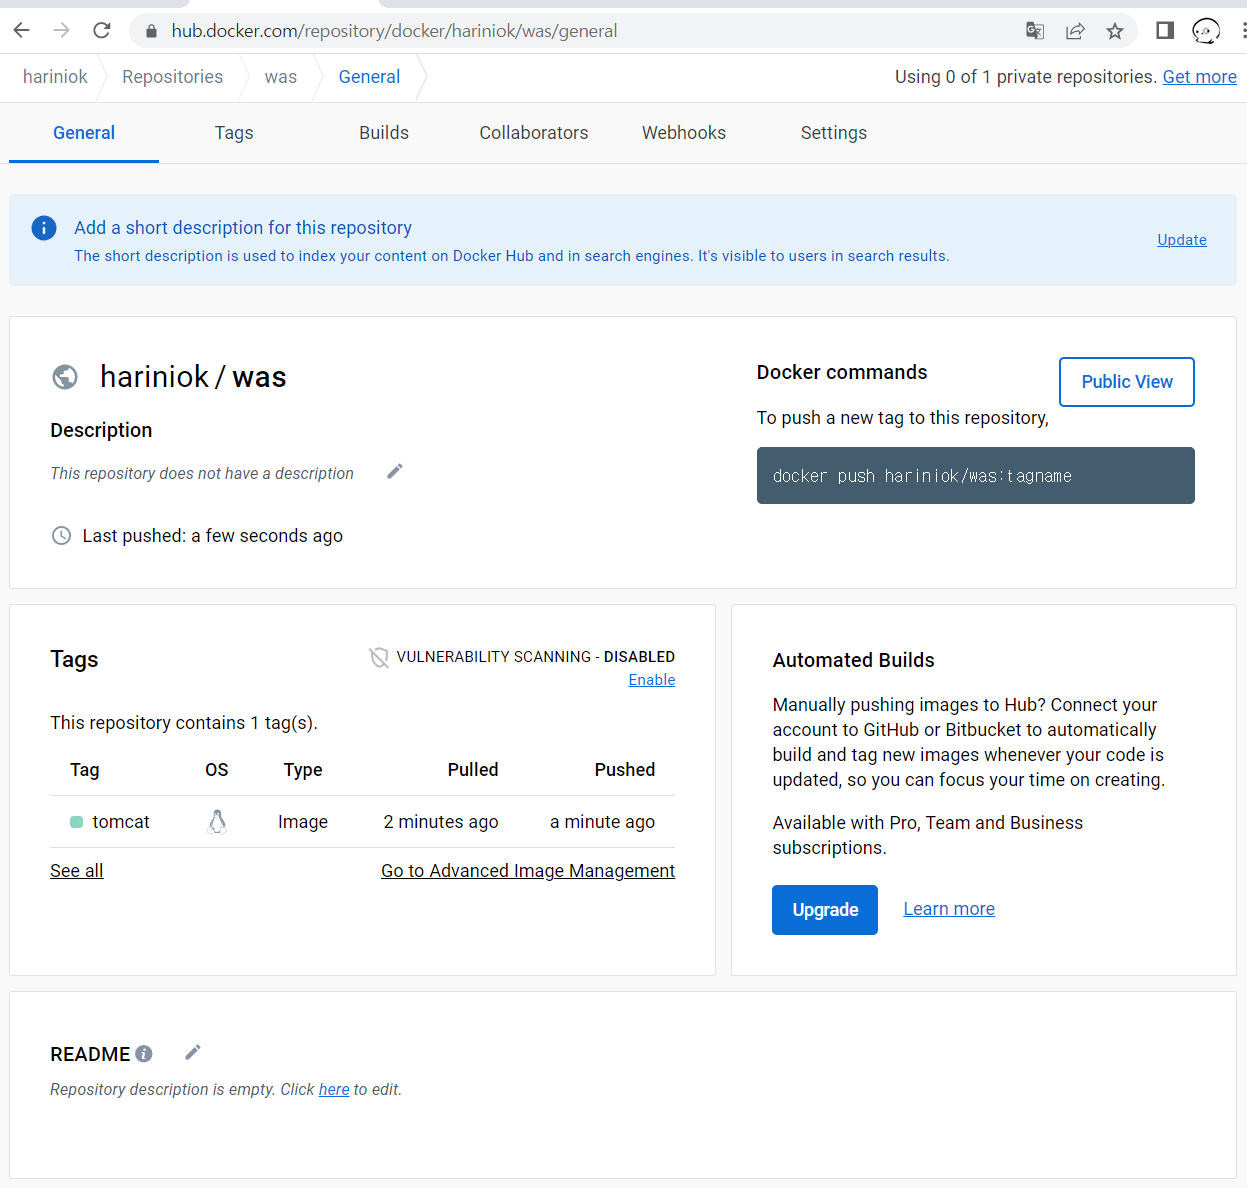1247x1188 pixels.
Task: Click the Linux penguin OS icon
Action: pyautogui.click(x=217, y=822)
